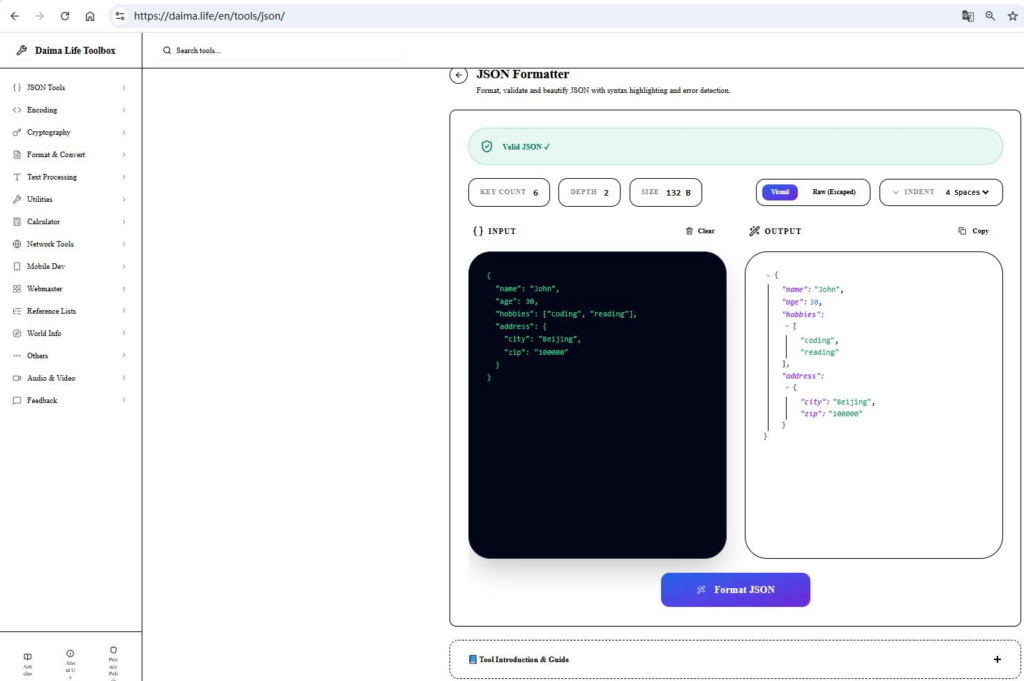Click the search magnifier icon
This screenshot has height=681, width=1024.
167,50
